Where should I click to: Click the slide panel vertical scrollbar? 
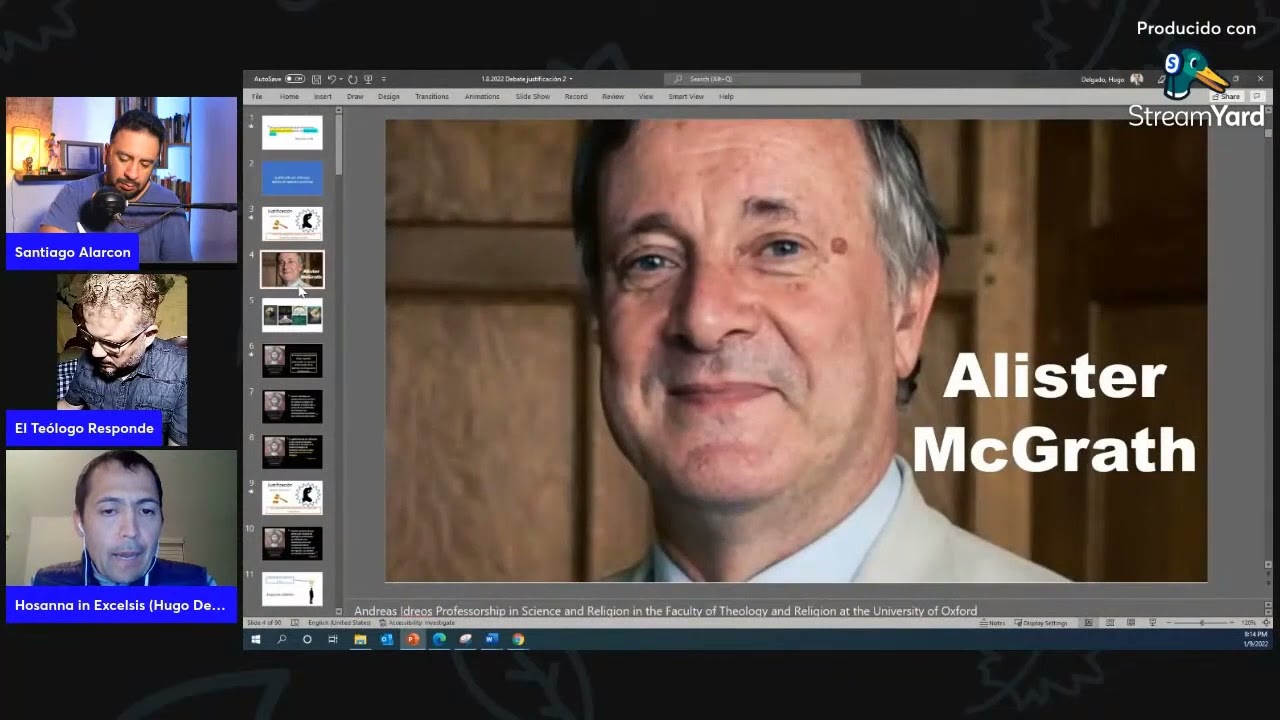339,360
